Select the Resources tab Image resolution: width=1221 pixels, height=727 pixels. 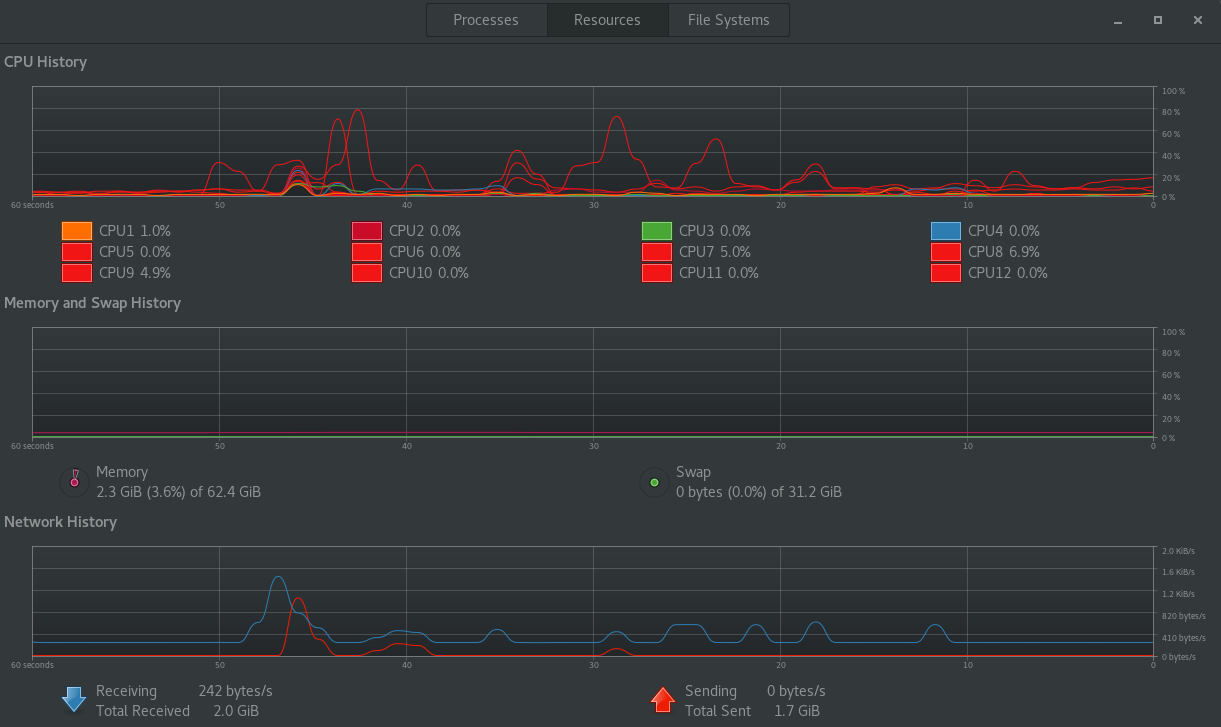pyautogui.click(x=607, y=20)
